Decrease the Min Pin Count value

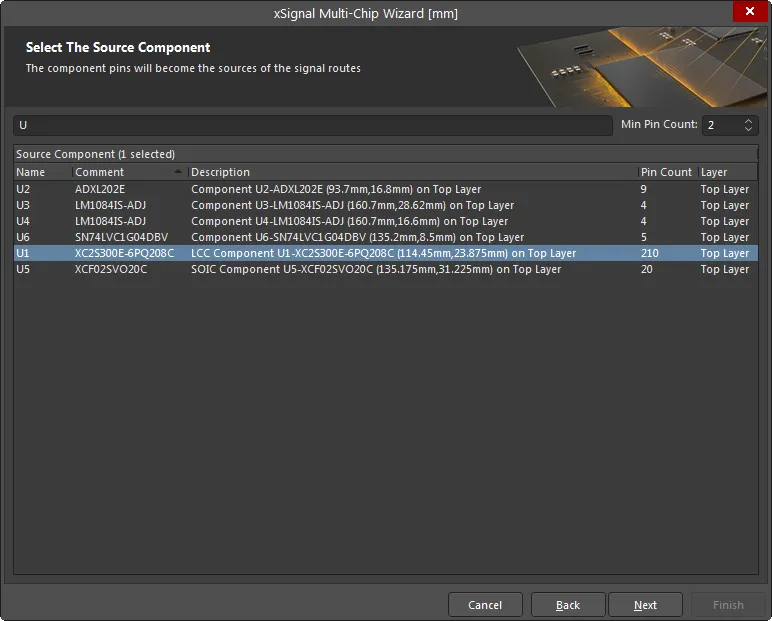[748, 129]
